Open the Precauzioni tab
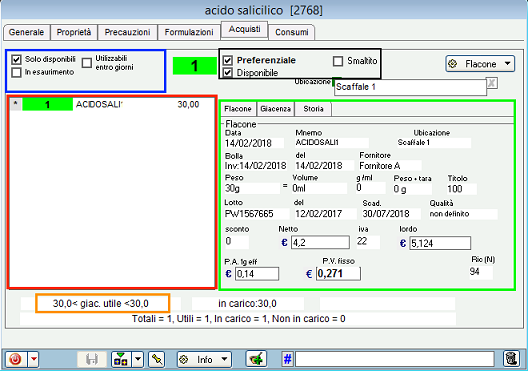Viewport: 528px width, 371px height. click(127, 32)
